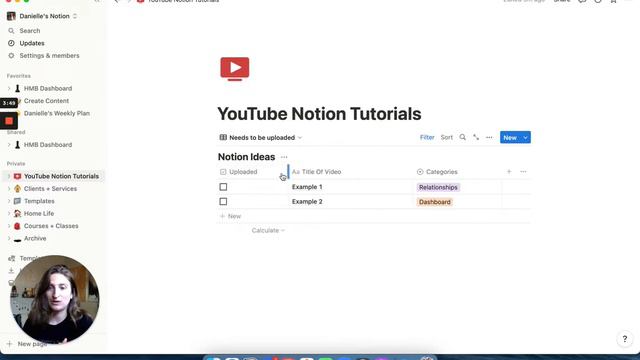This screenshot has height=360, width=640.
Task: Click the HMB Dashboard icon under Favorites
Action: pyautogui.click(x=17, y=88)
